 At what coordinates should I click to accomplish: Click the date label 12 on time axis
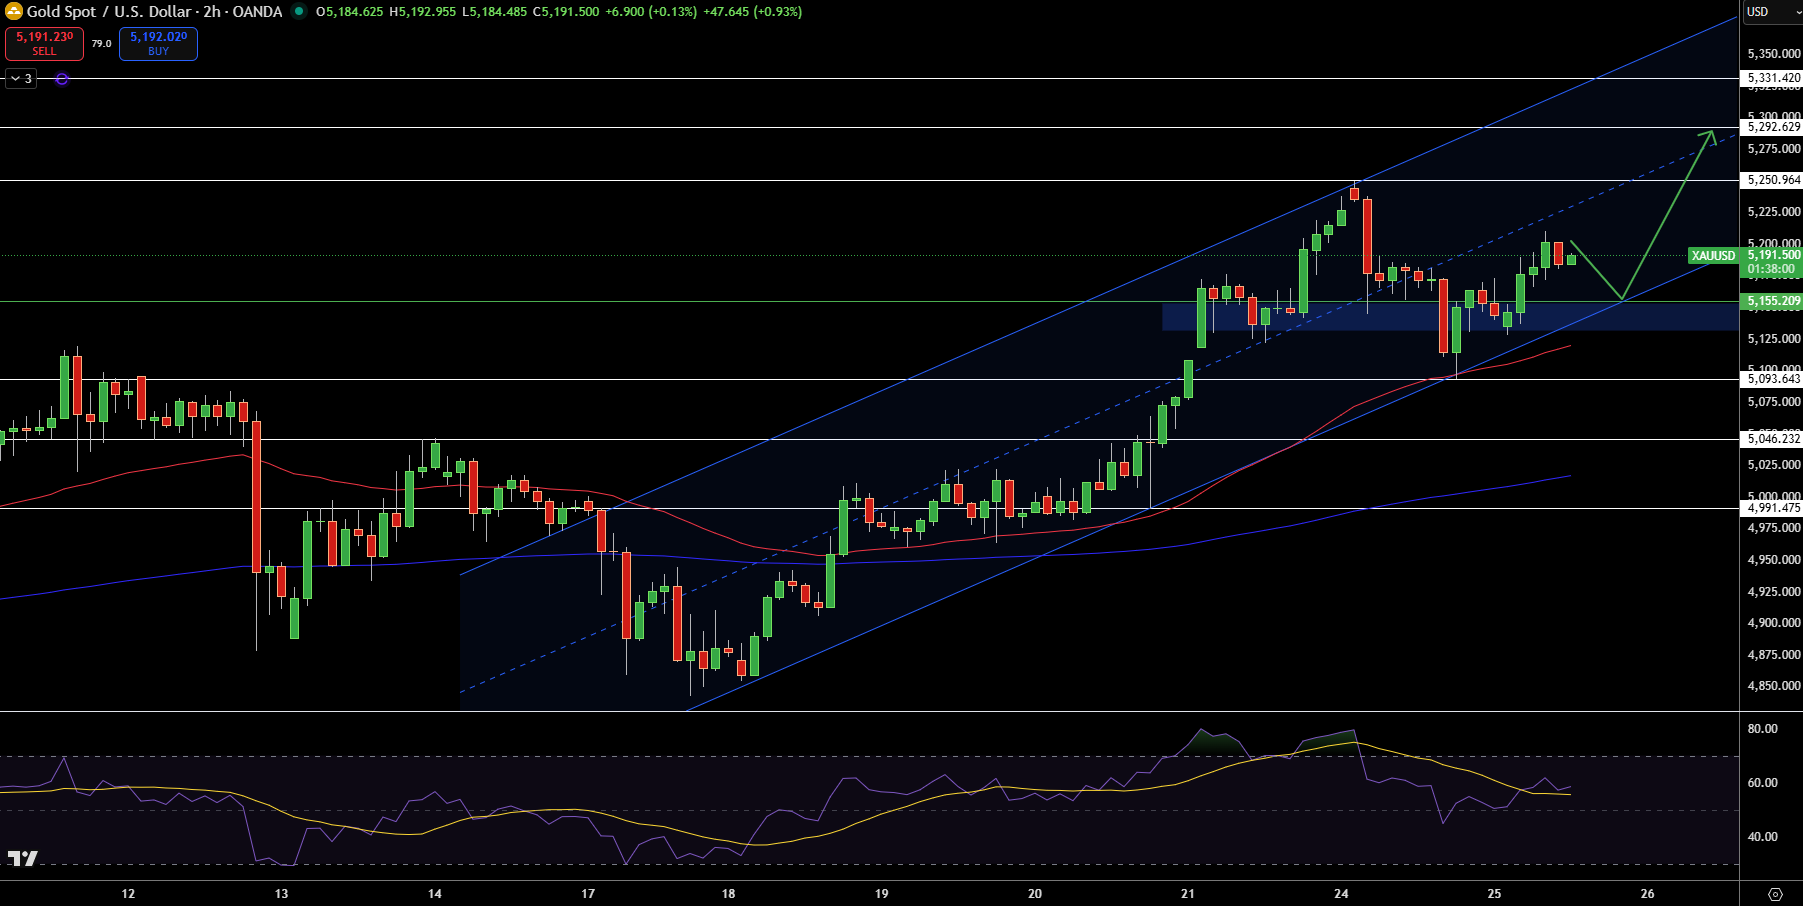(128, 893)
